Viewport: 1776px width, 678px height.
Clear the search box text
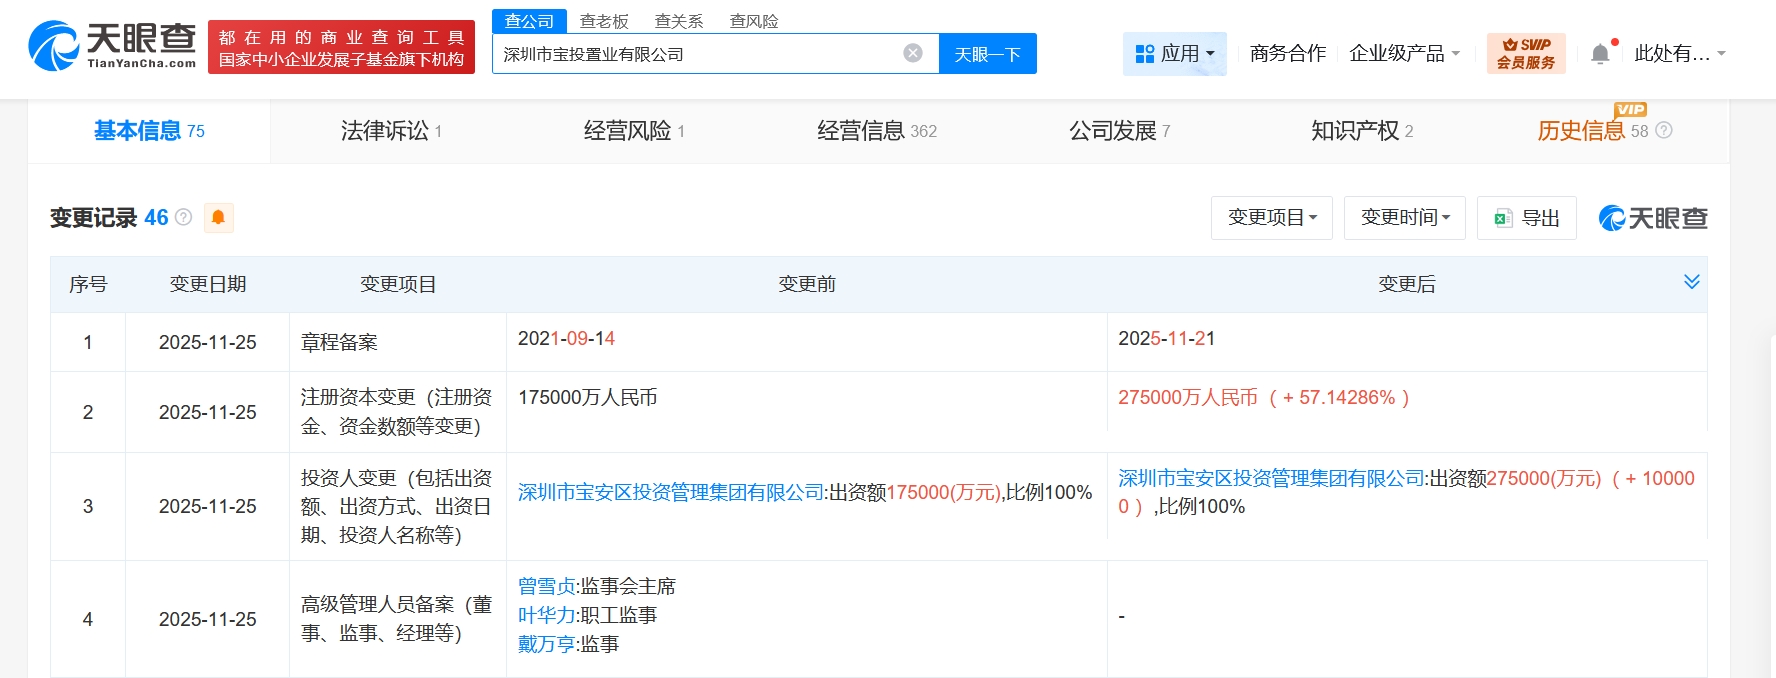click(x=912, y=53)
